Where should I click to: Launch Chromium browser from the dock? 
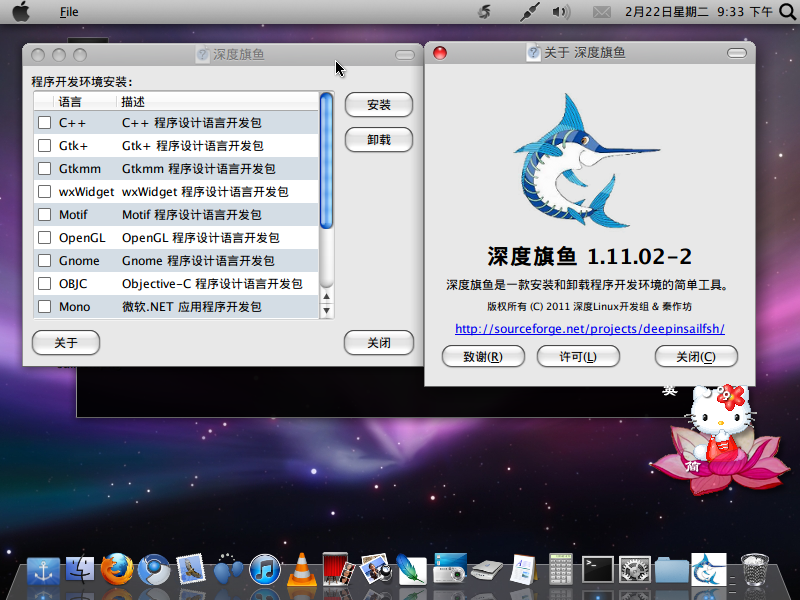(x=154, y=569)
